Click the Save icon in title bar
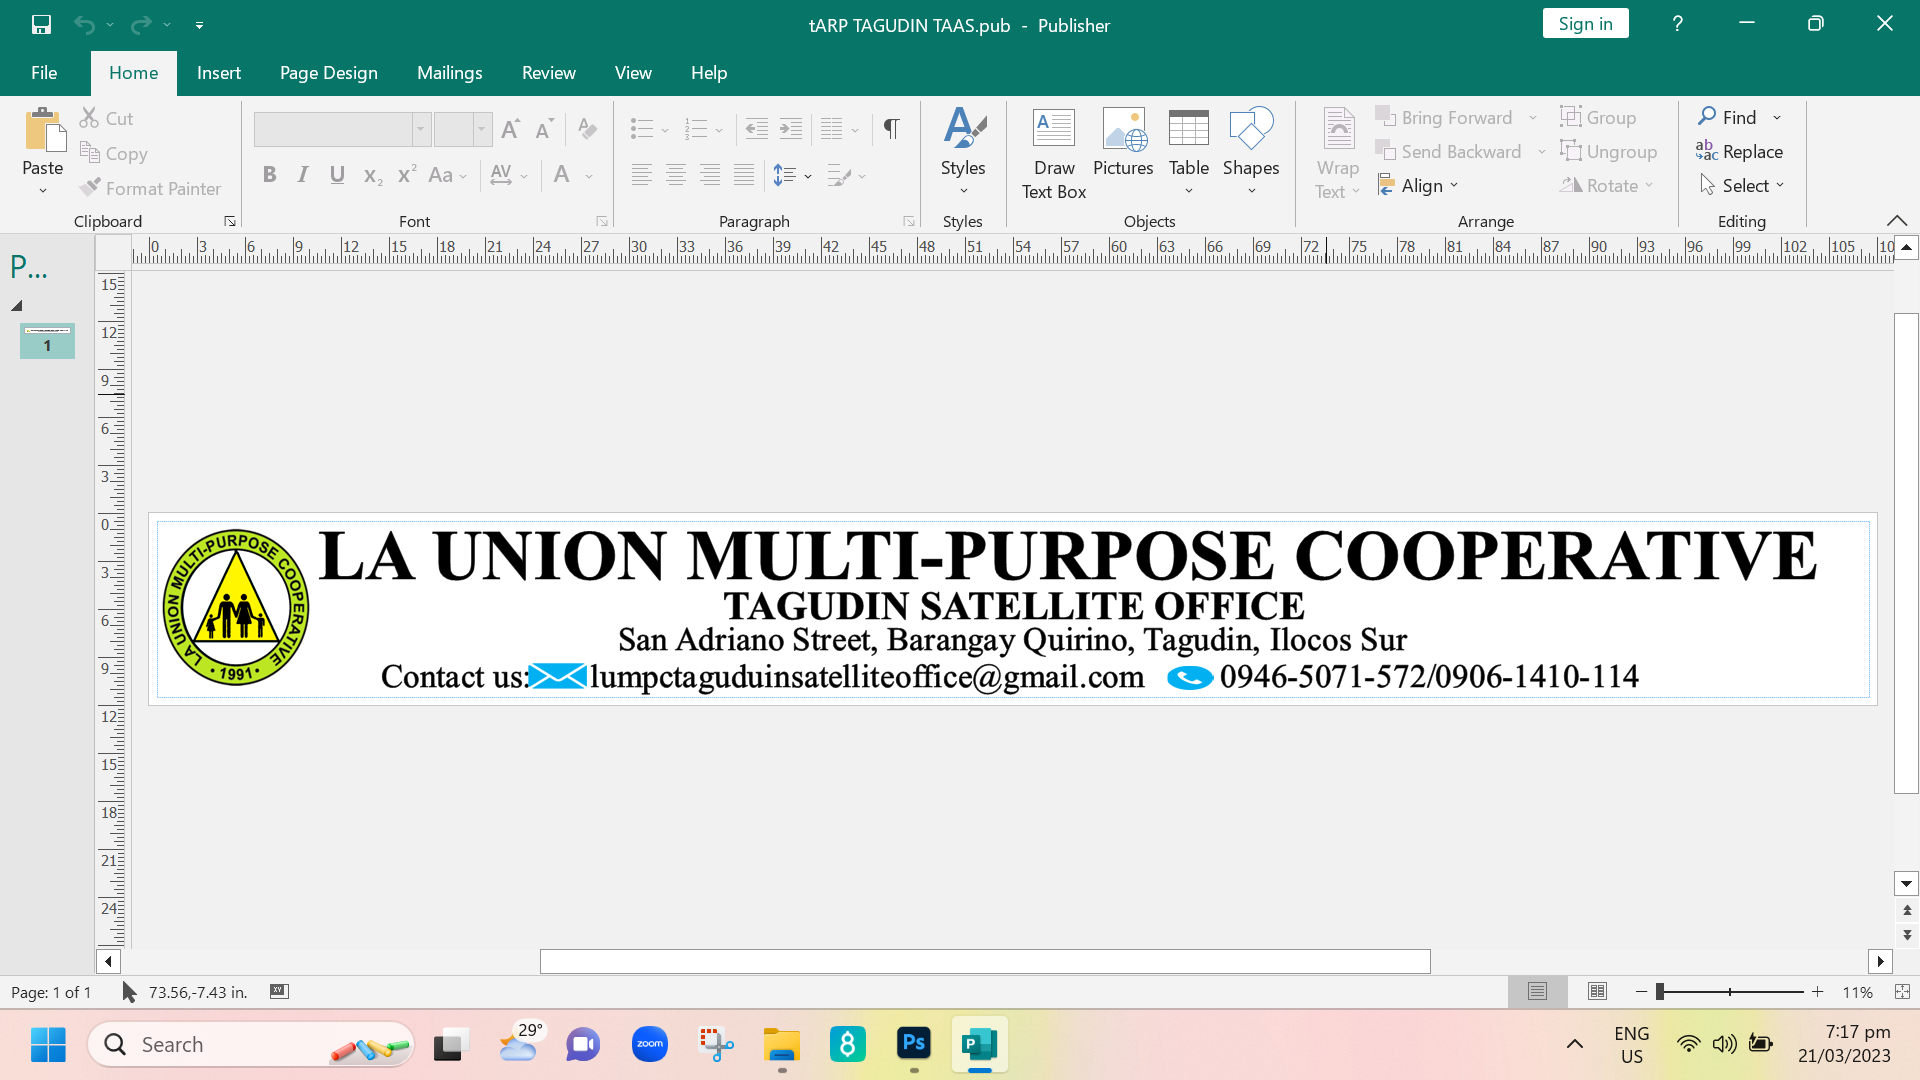Image resolution: width=1920 pixels, height=1080 pixels. tap(41, 24)
